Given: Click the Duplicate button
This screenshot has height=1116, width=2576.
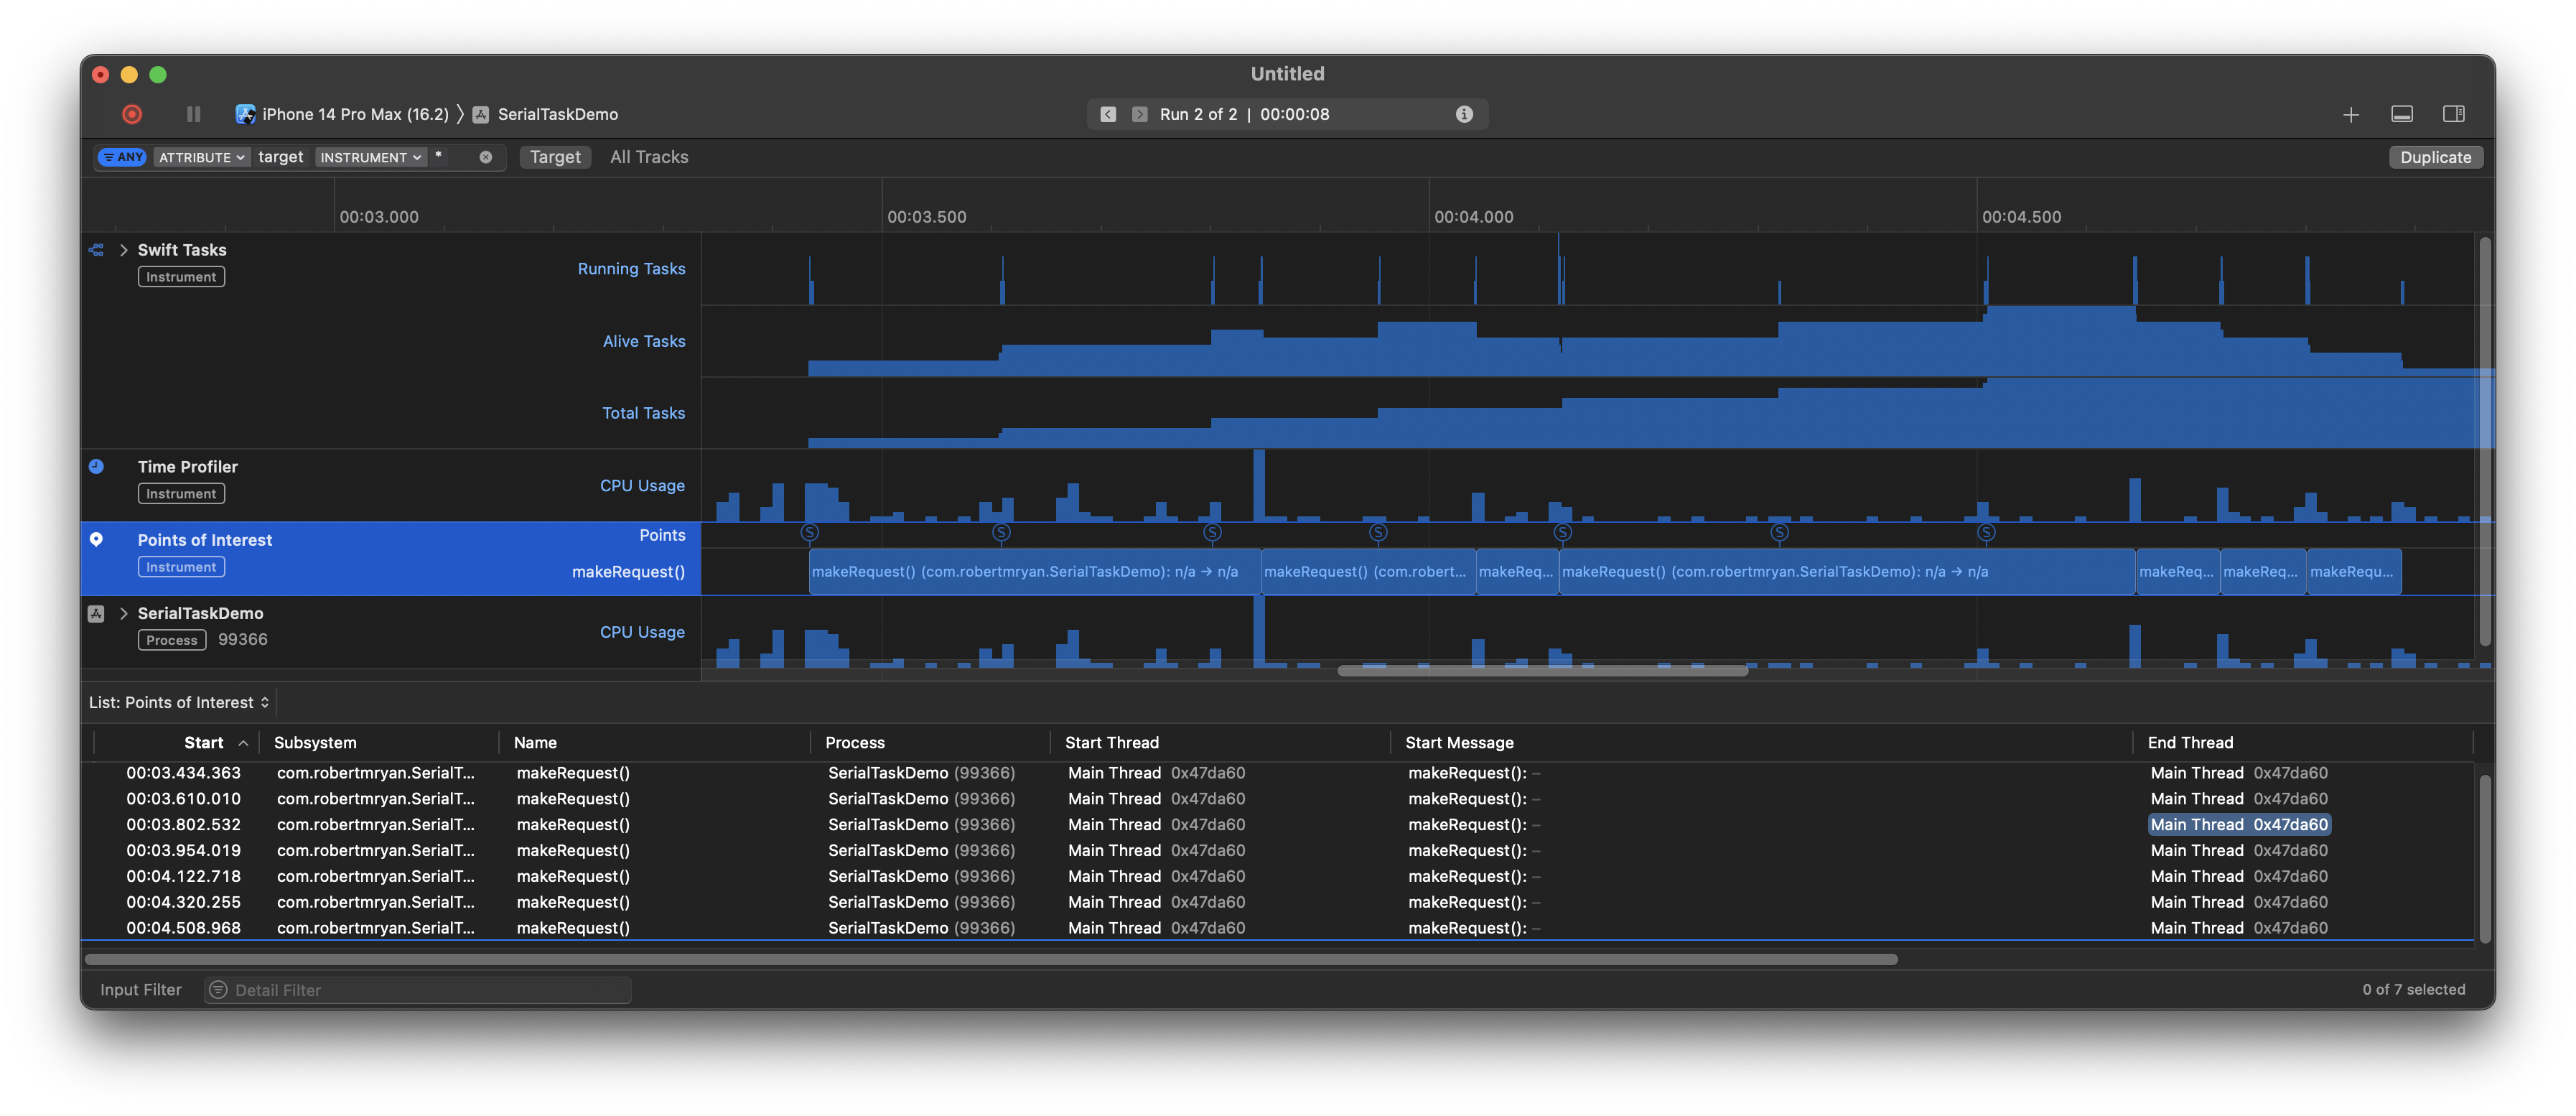Looking at the screenshot, I should pos(2435,157).
